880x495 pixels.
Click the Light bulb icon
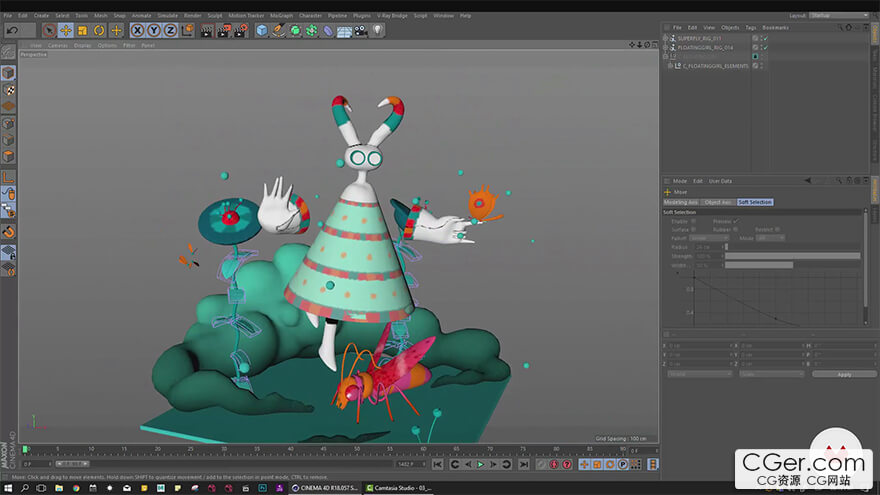[x=377, y=30]
